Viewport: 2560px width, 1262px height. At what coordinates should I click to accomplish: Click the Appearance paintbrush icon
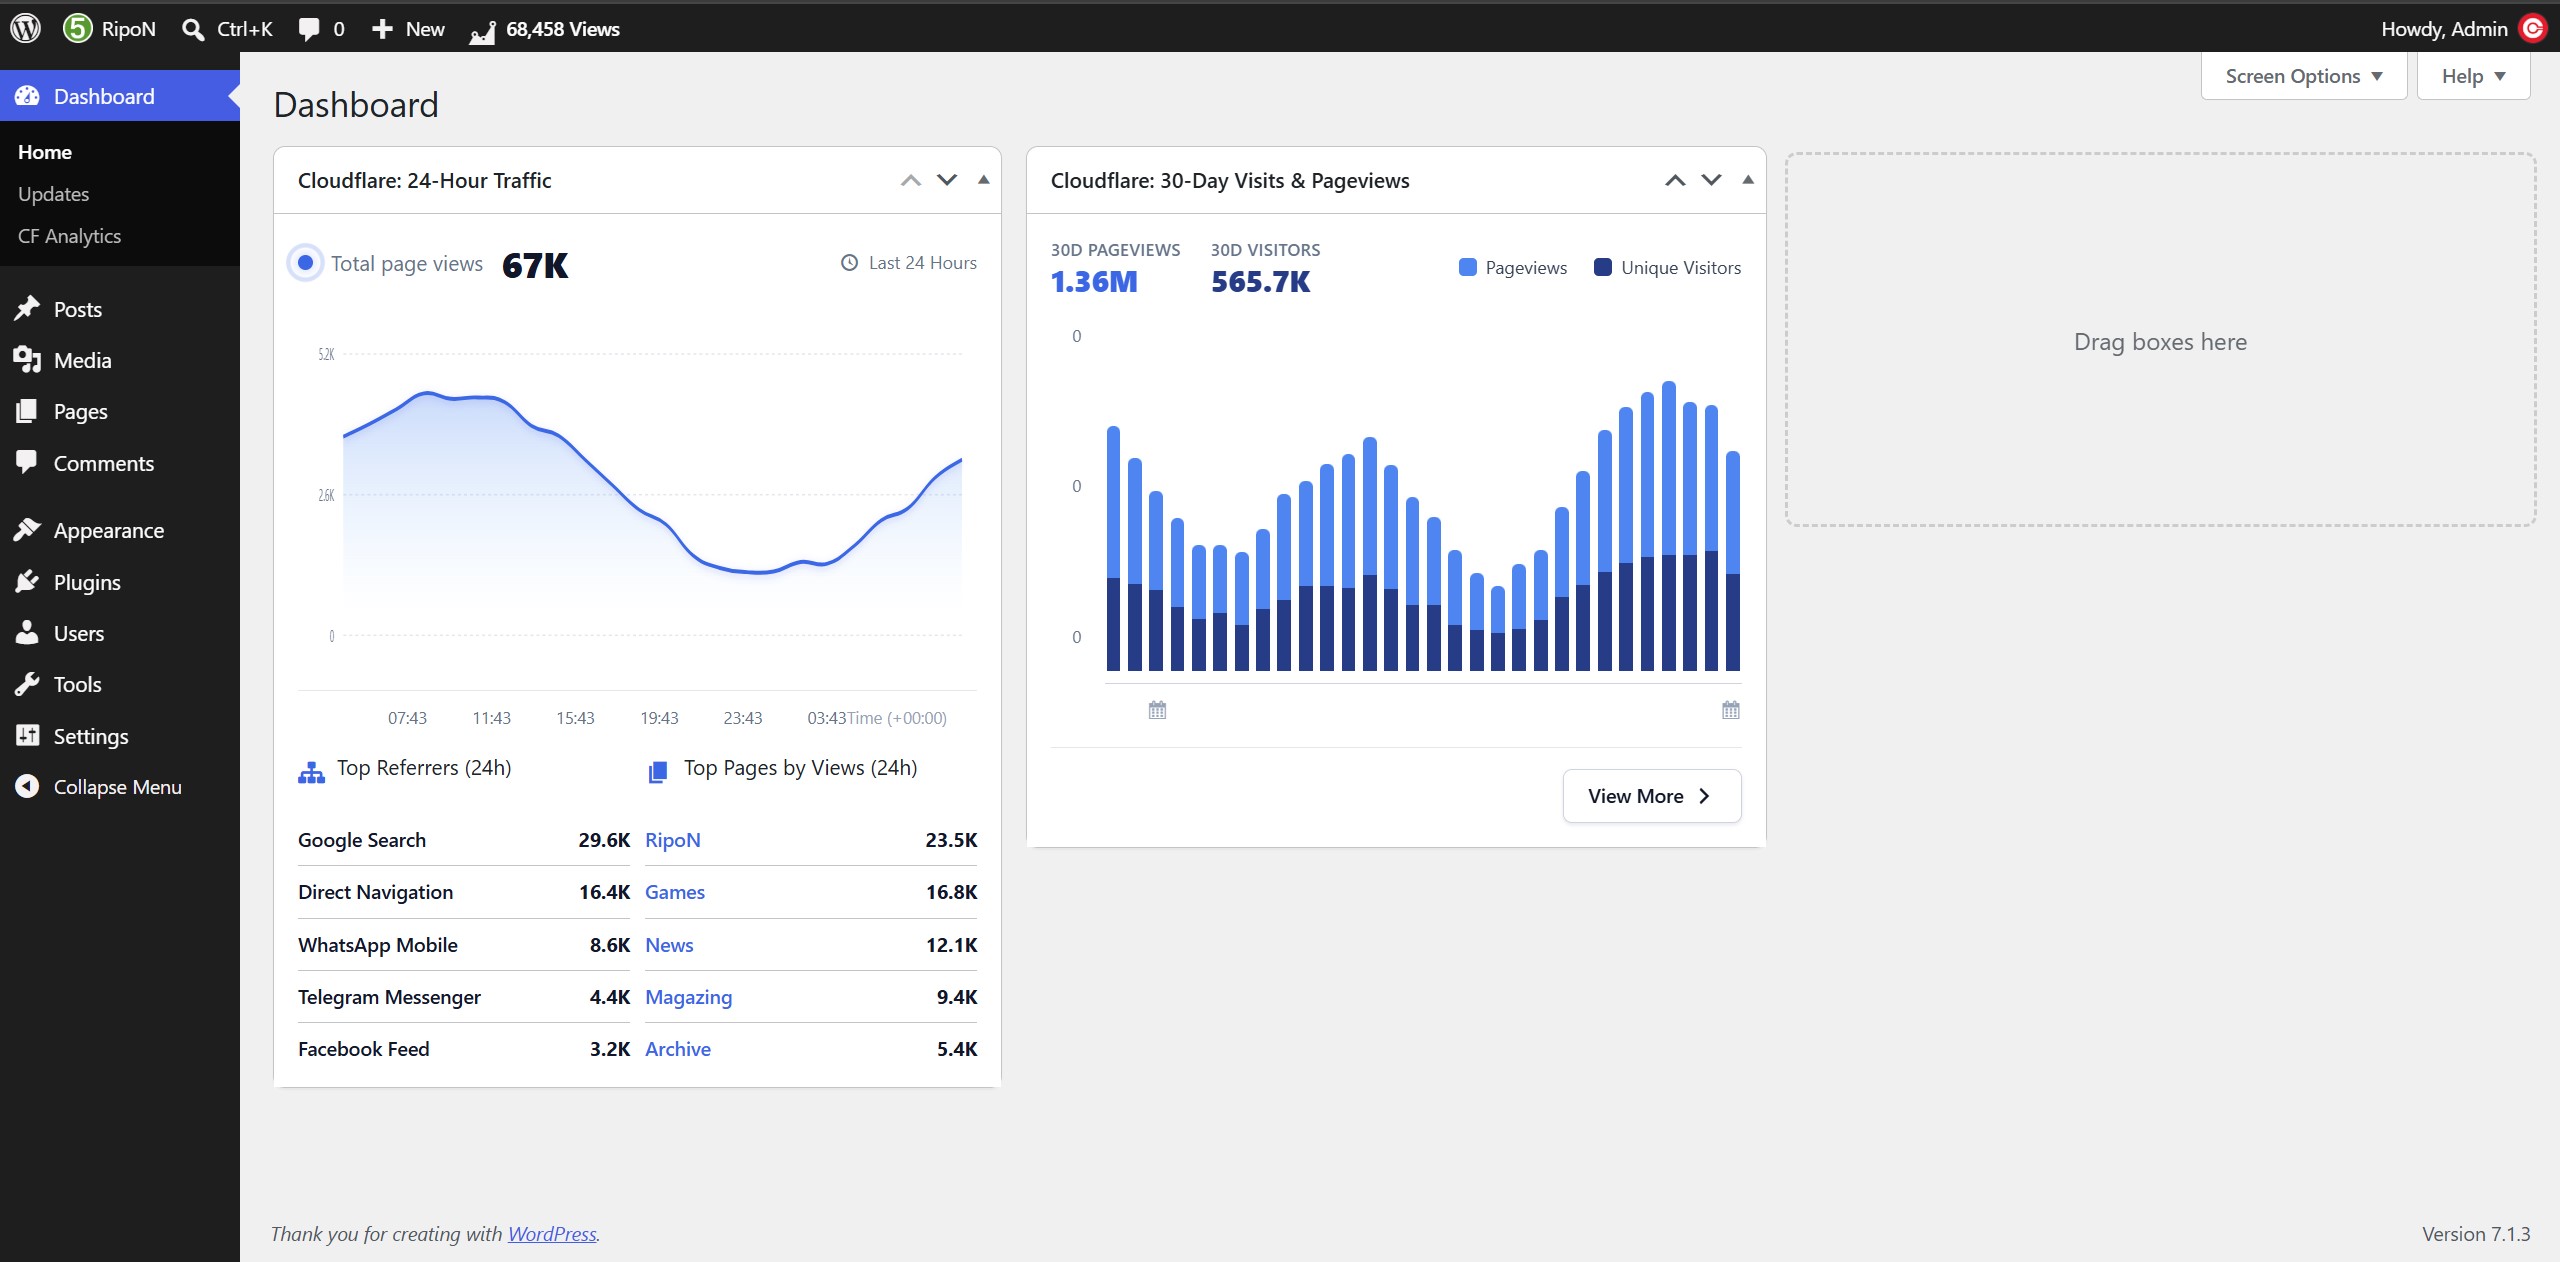(x=27, y=529)
